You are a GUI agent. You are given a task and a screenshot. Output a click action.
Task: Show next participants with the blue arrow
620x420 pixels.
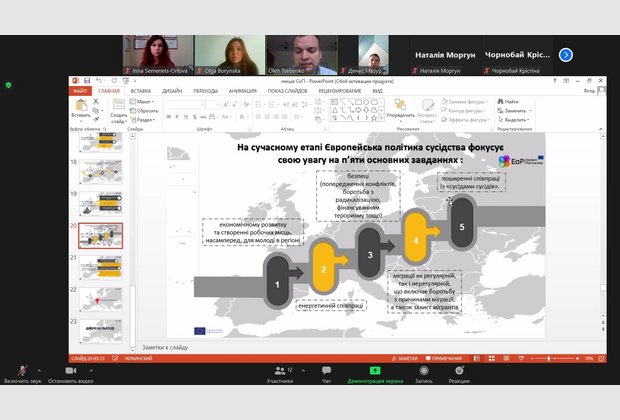coord(565,55)
